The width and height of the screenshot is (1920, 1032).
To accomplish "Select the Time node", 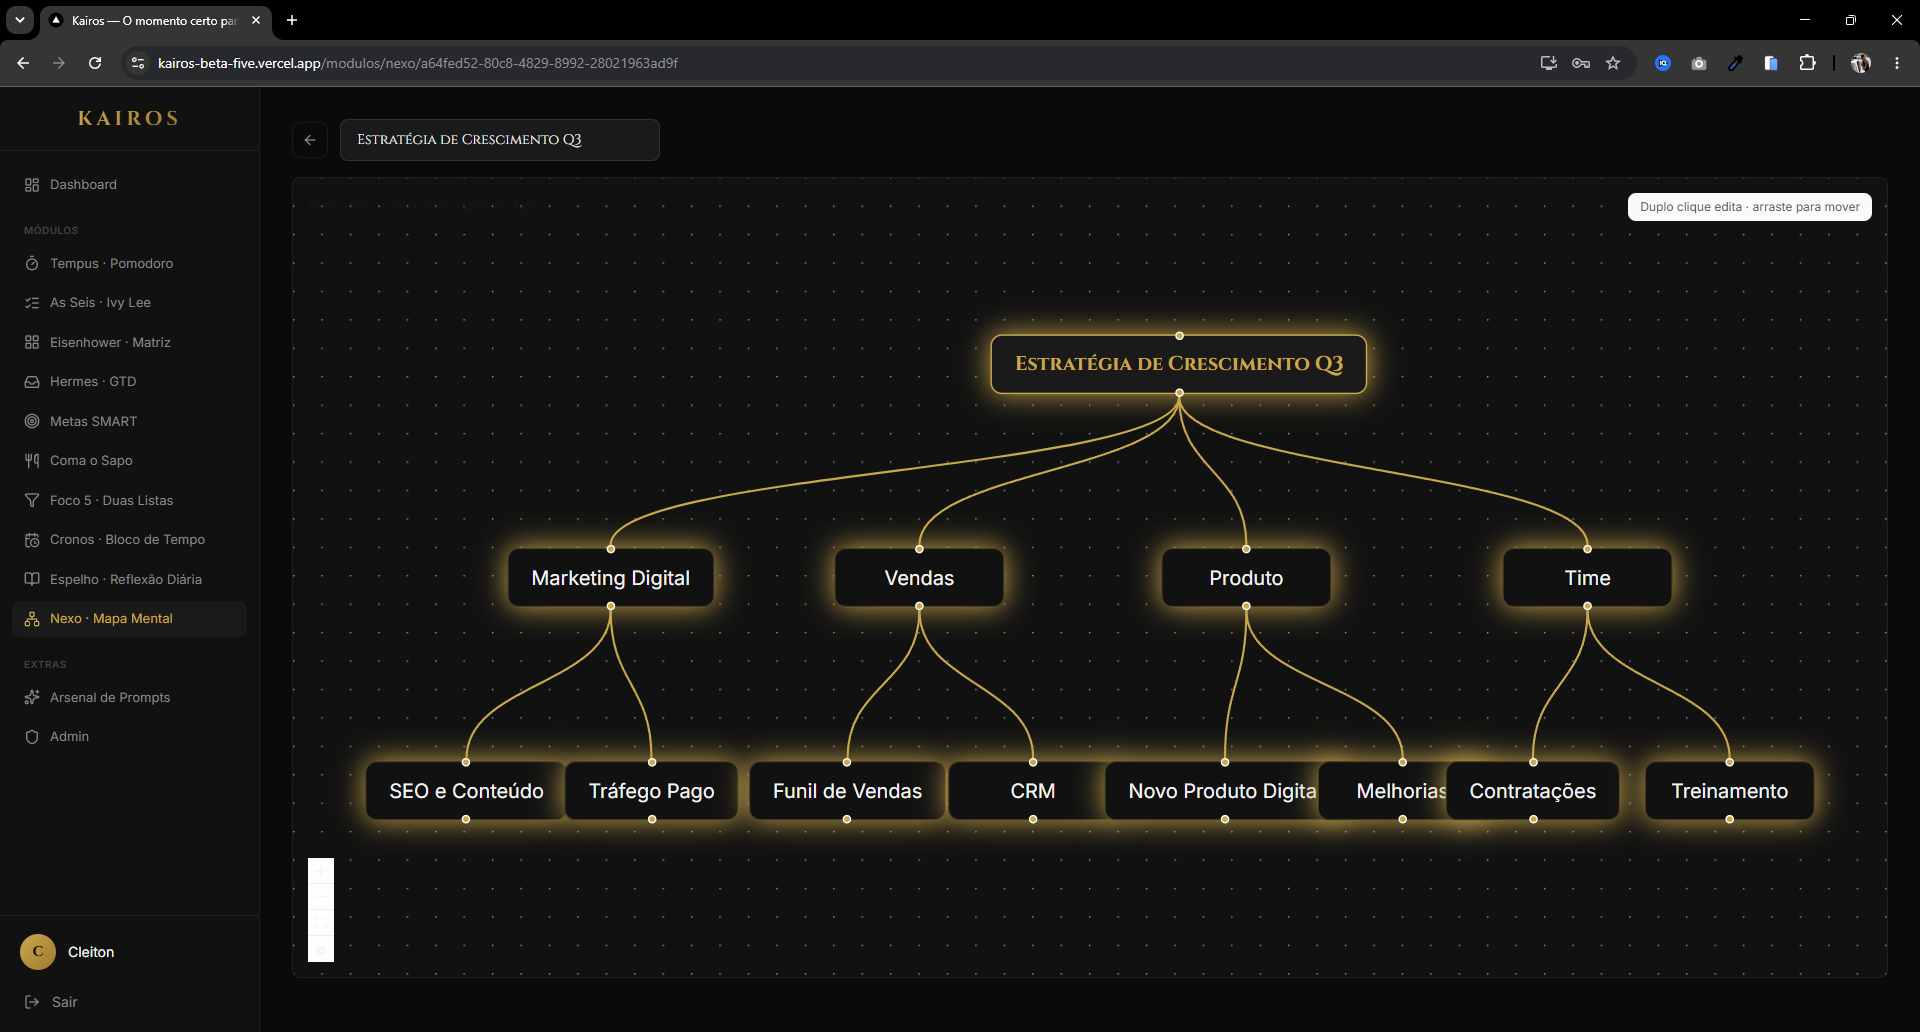I will (1587, 578).
